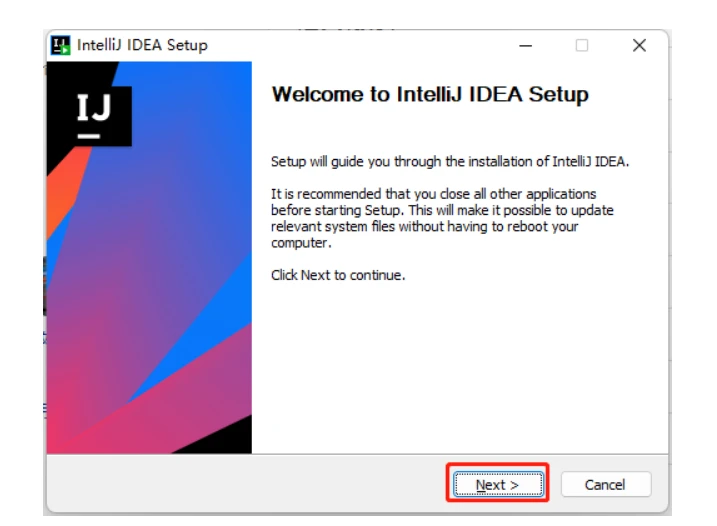Image resolution: width=717 pixels, height=526 pixels.
Task: Close the IntelliJ IDEA Setup window
Action: point(639,46)
